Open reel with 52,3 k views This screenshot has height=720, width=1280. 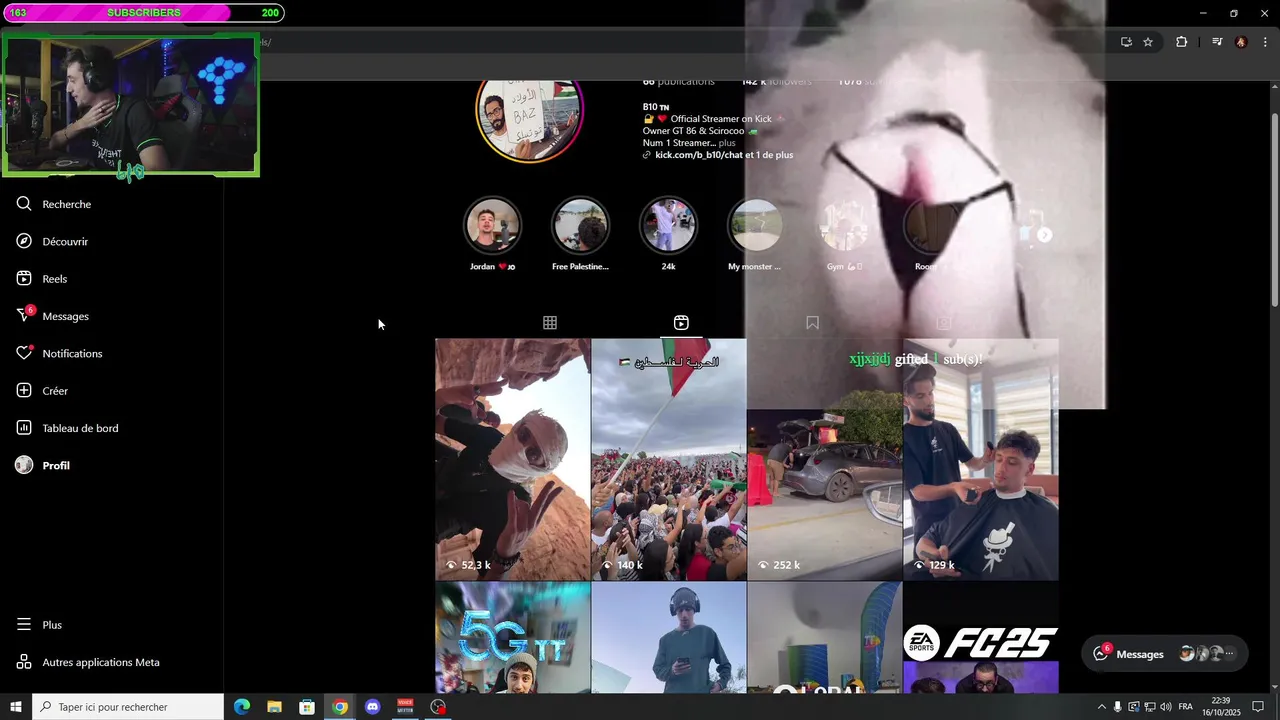513,459
